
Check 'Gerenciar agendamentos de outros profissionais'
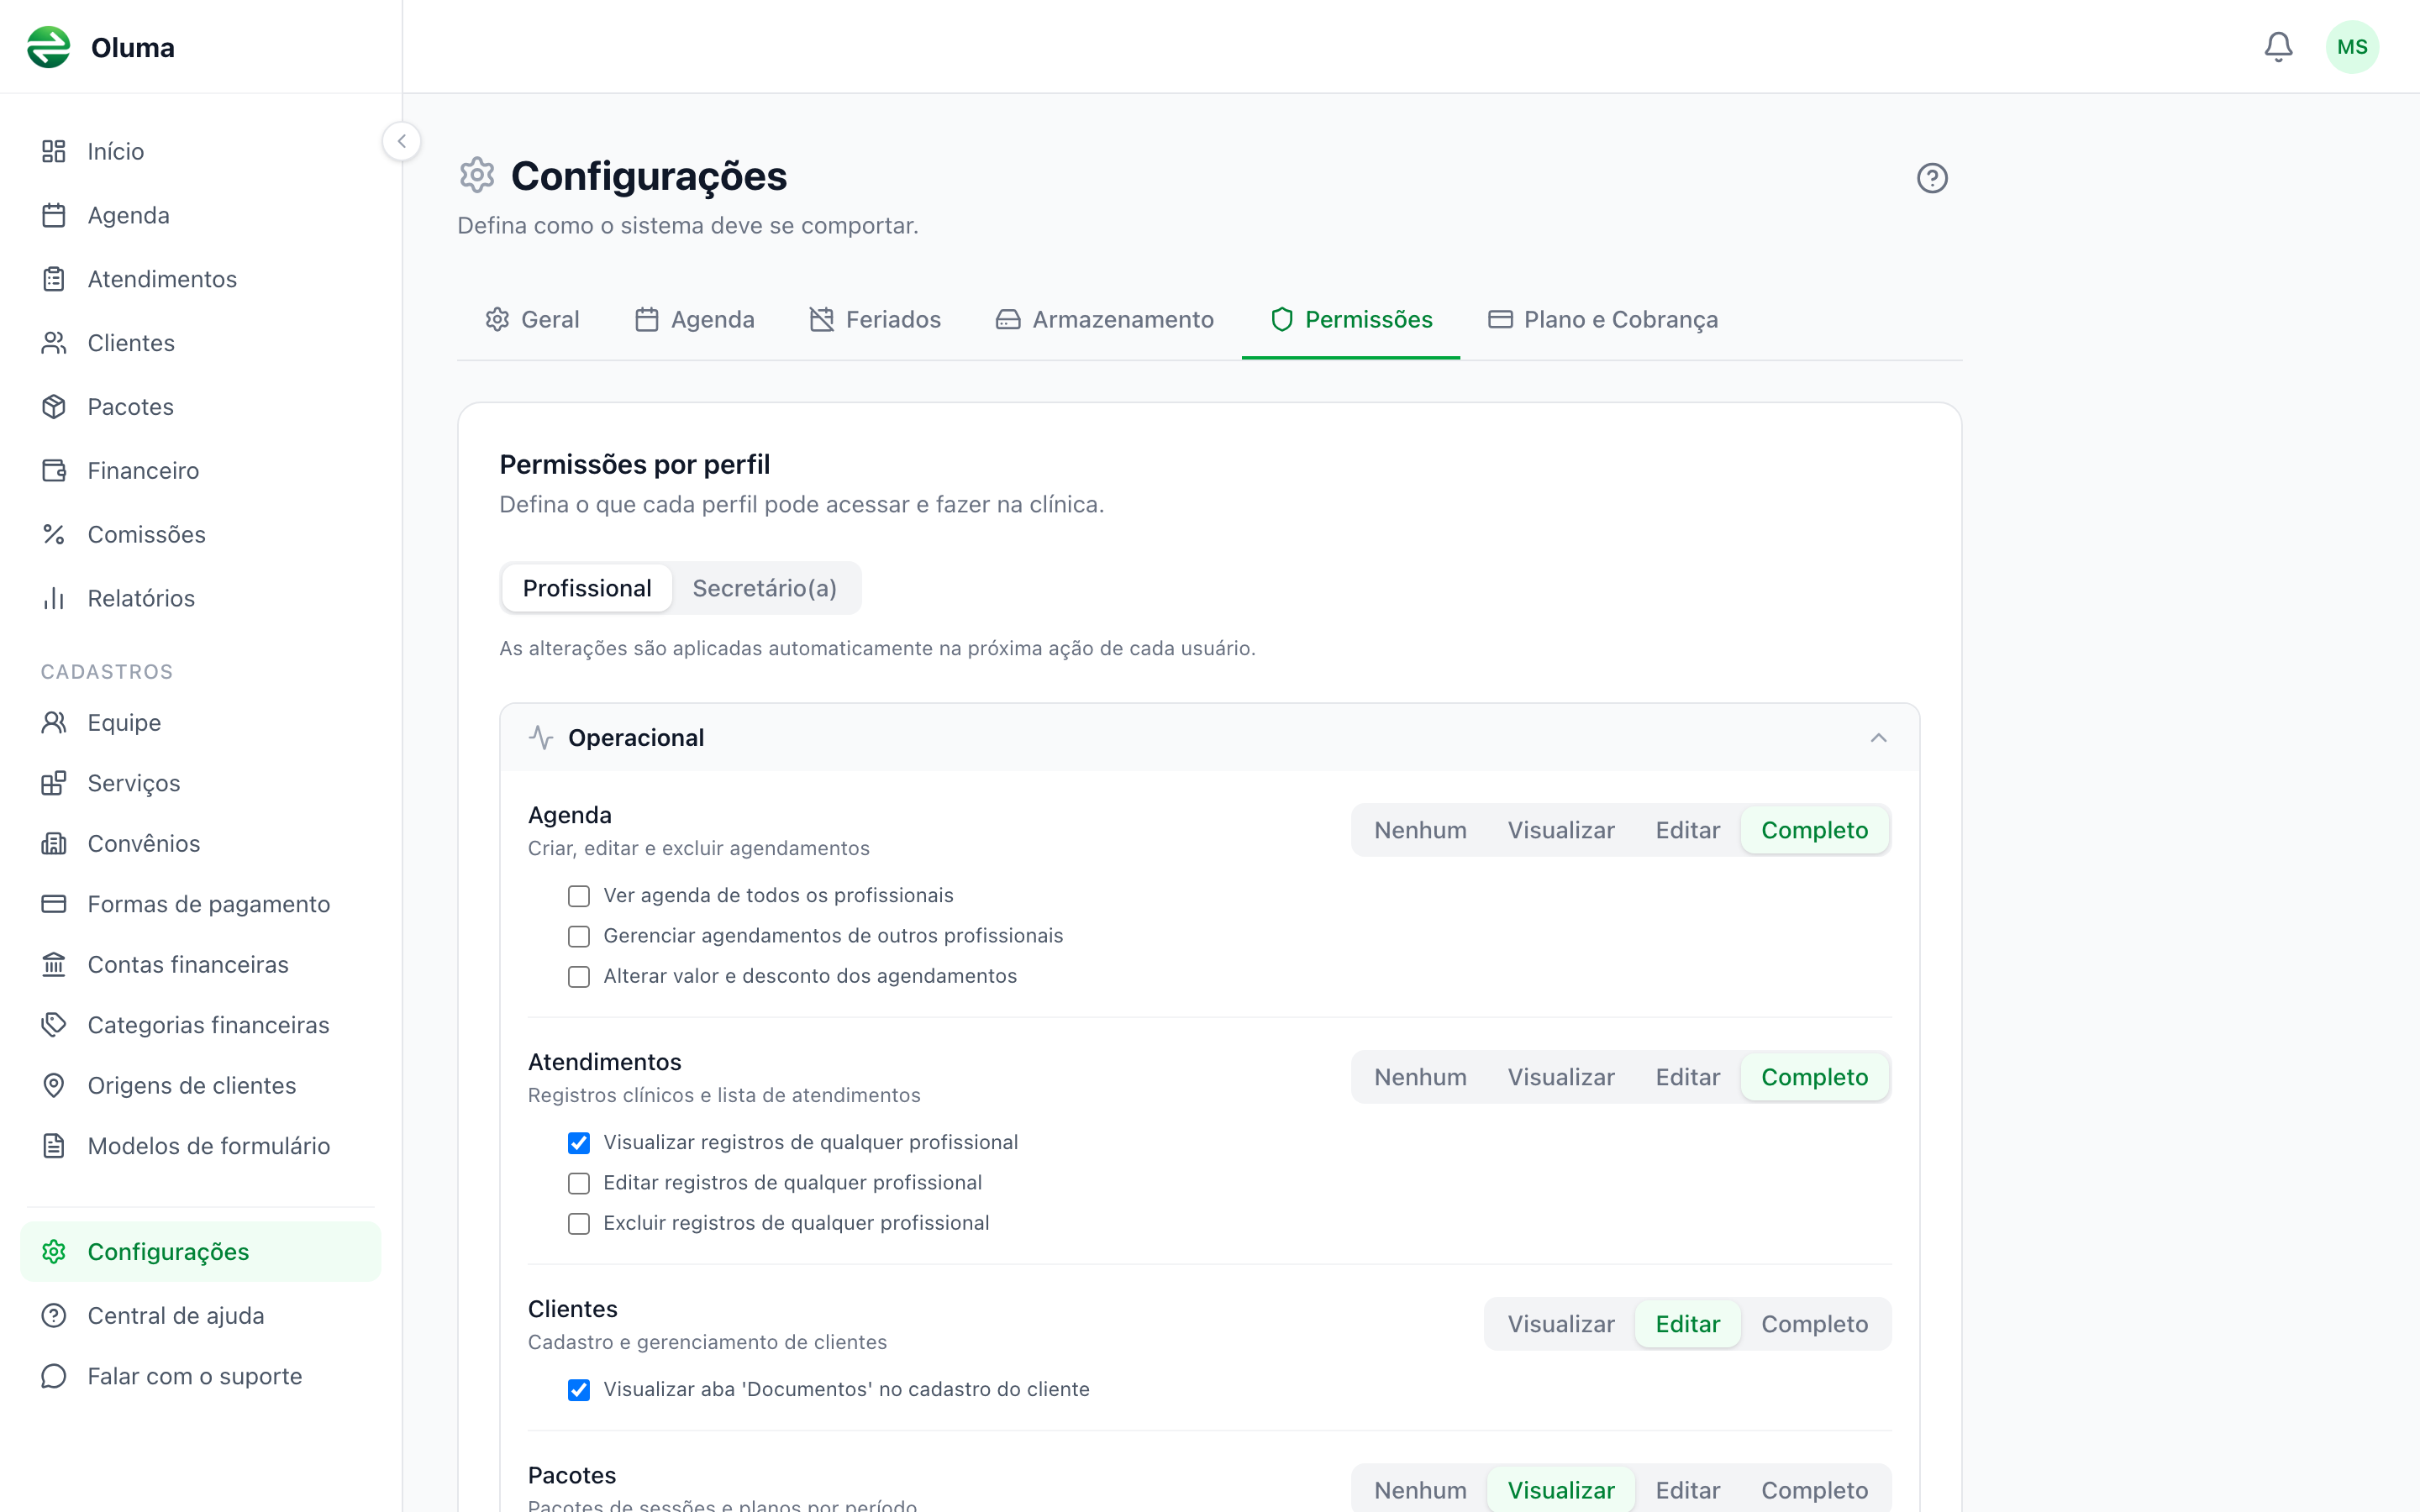pyautogui.click(x=579, y=936)
